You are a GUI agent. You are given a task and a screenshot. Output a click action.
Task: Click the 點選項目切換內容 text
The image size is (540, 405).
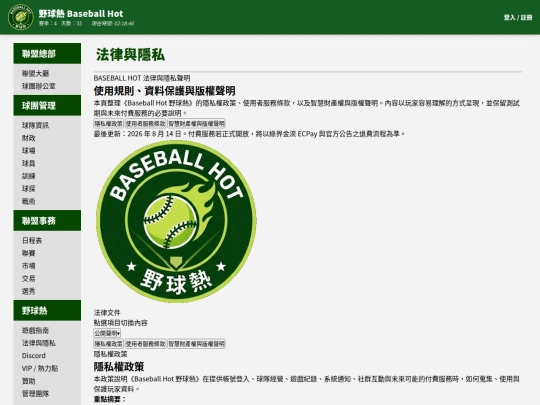[121, 323]
